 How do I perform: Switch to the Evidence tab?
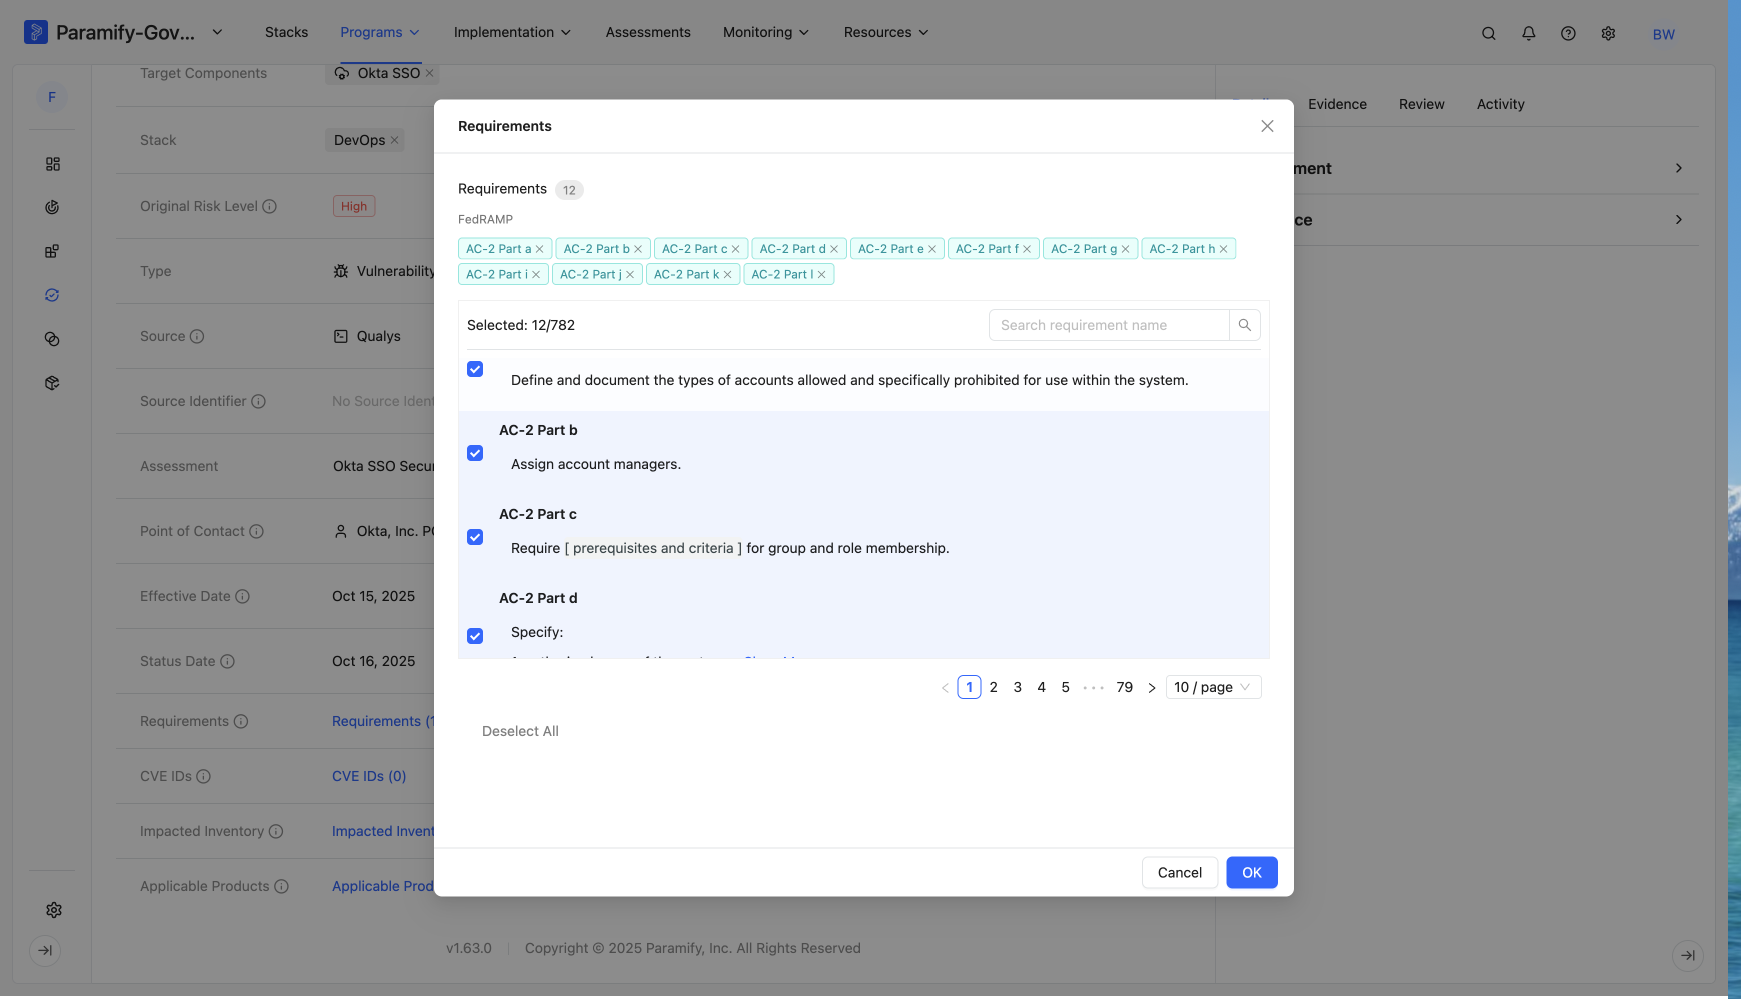click(1337, 104)
